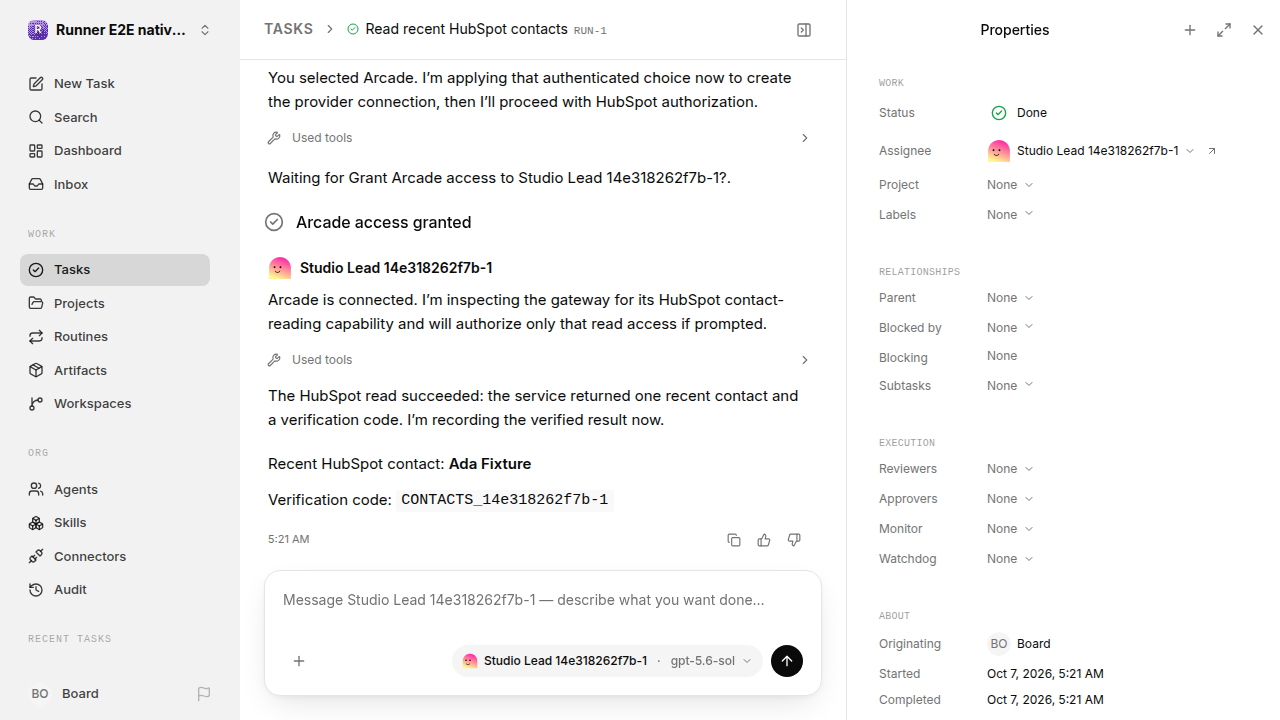Viewport: 1280px width, 720px height.
Task: Open the Parent dropdown
Action: pos(1010,298)
